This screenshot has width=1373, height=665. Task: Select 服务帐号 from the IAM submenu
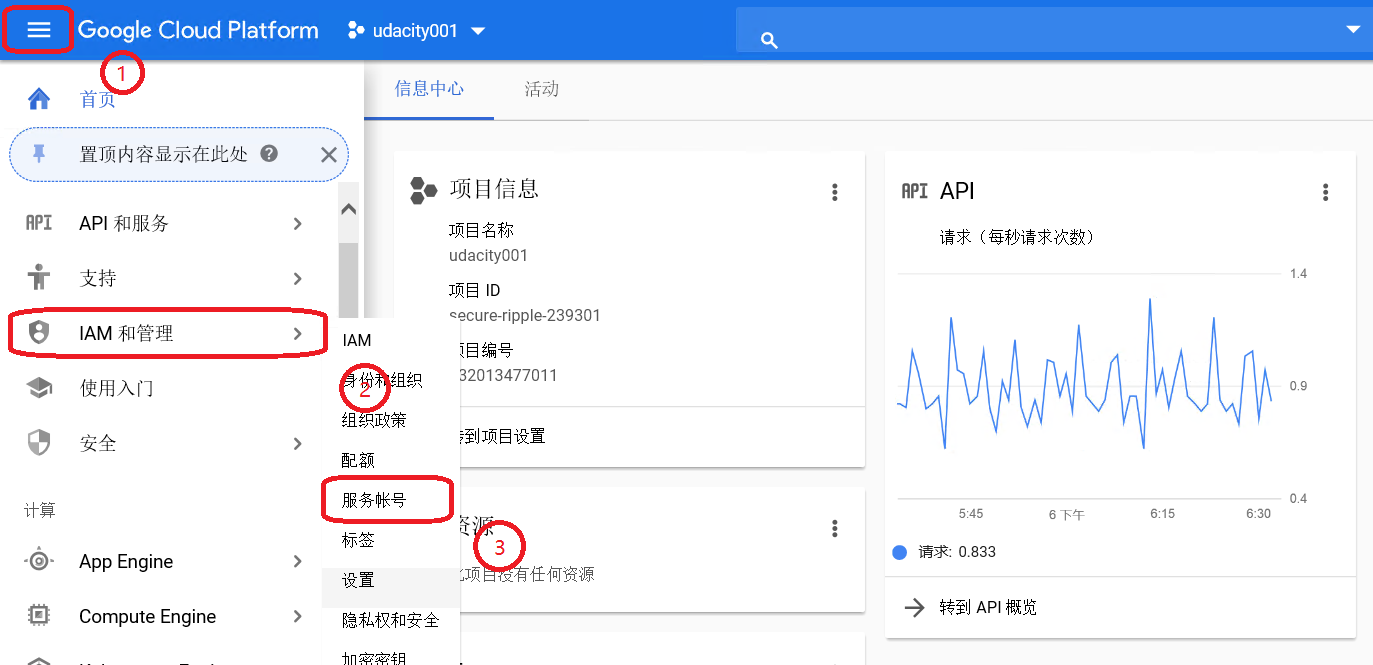coord(374,500)
